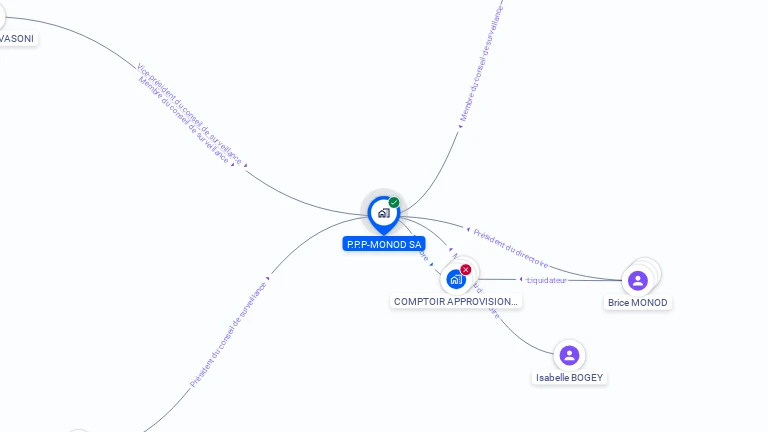Viewport: 768px width, 432px height.
Task: Click the Vice-président du conseil de surveillance label
Action: pyautogui.click(x=189, y=114)
